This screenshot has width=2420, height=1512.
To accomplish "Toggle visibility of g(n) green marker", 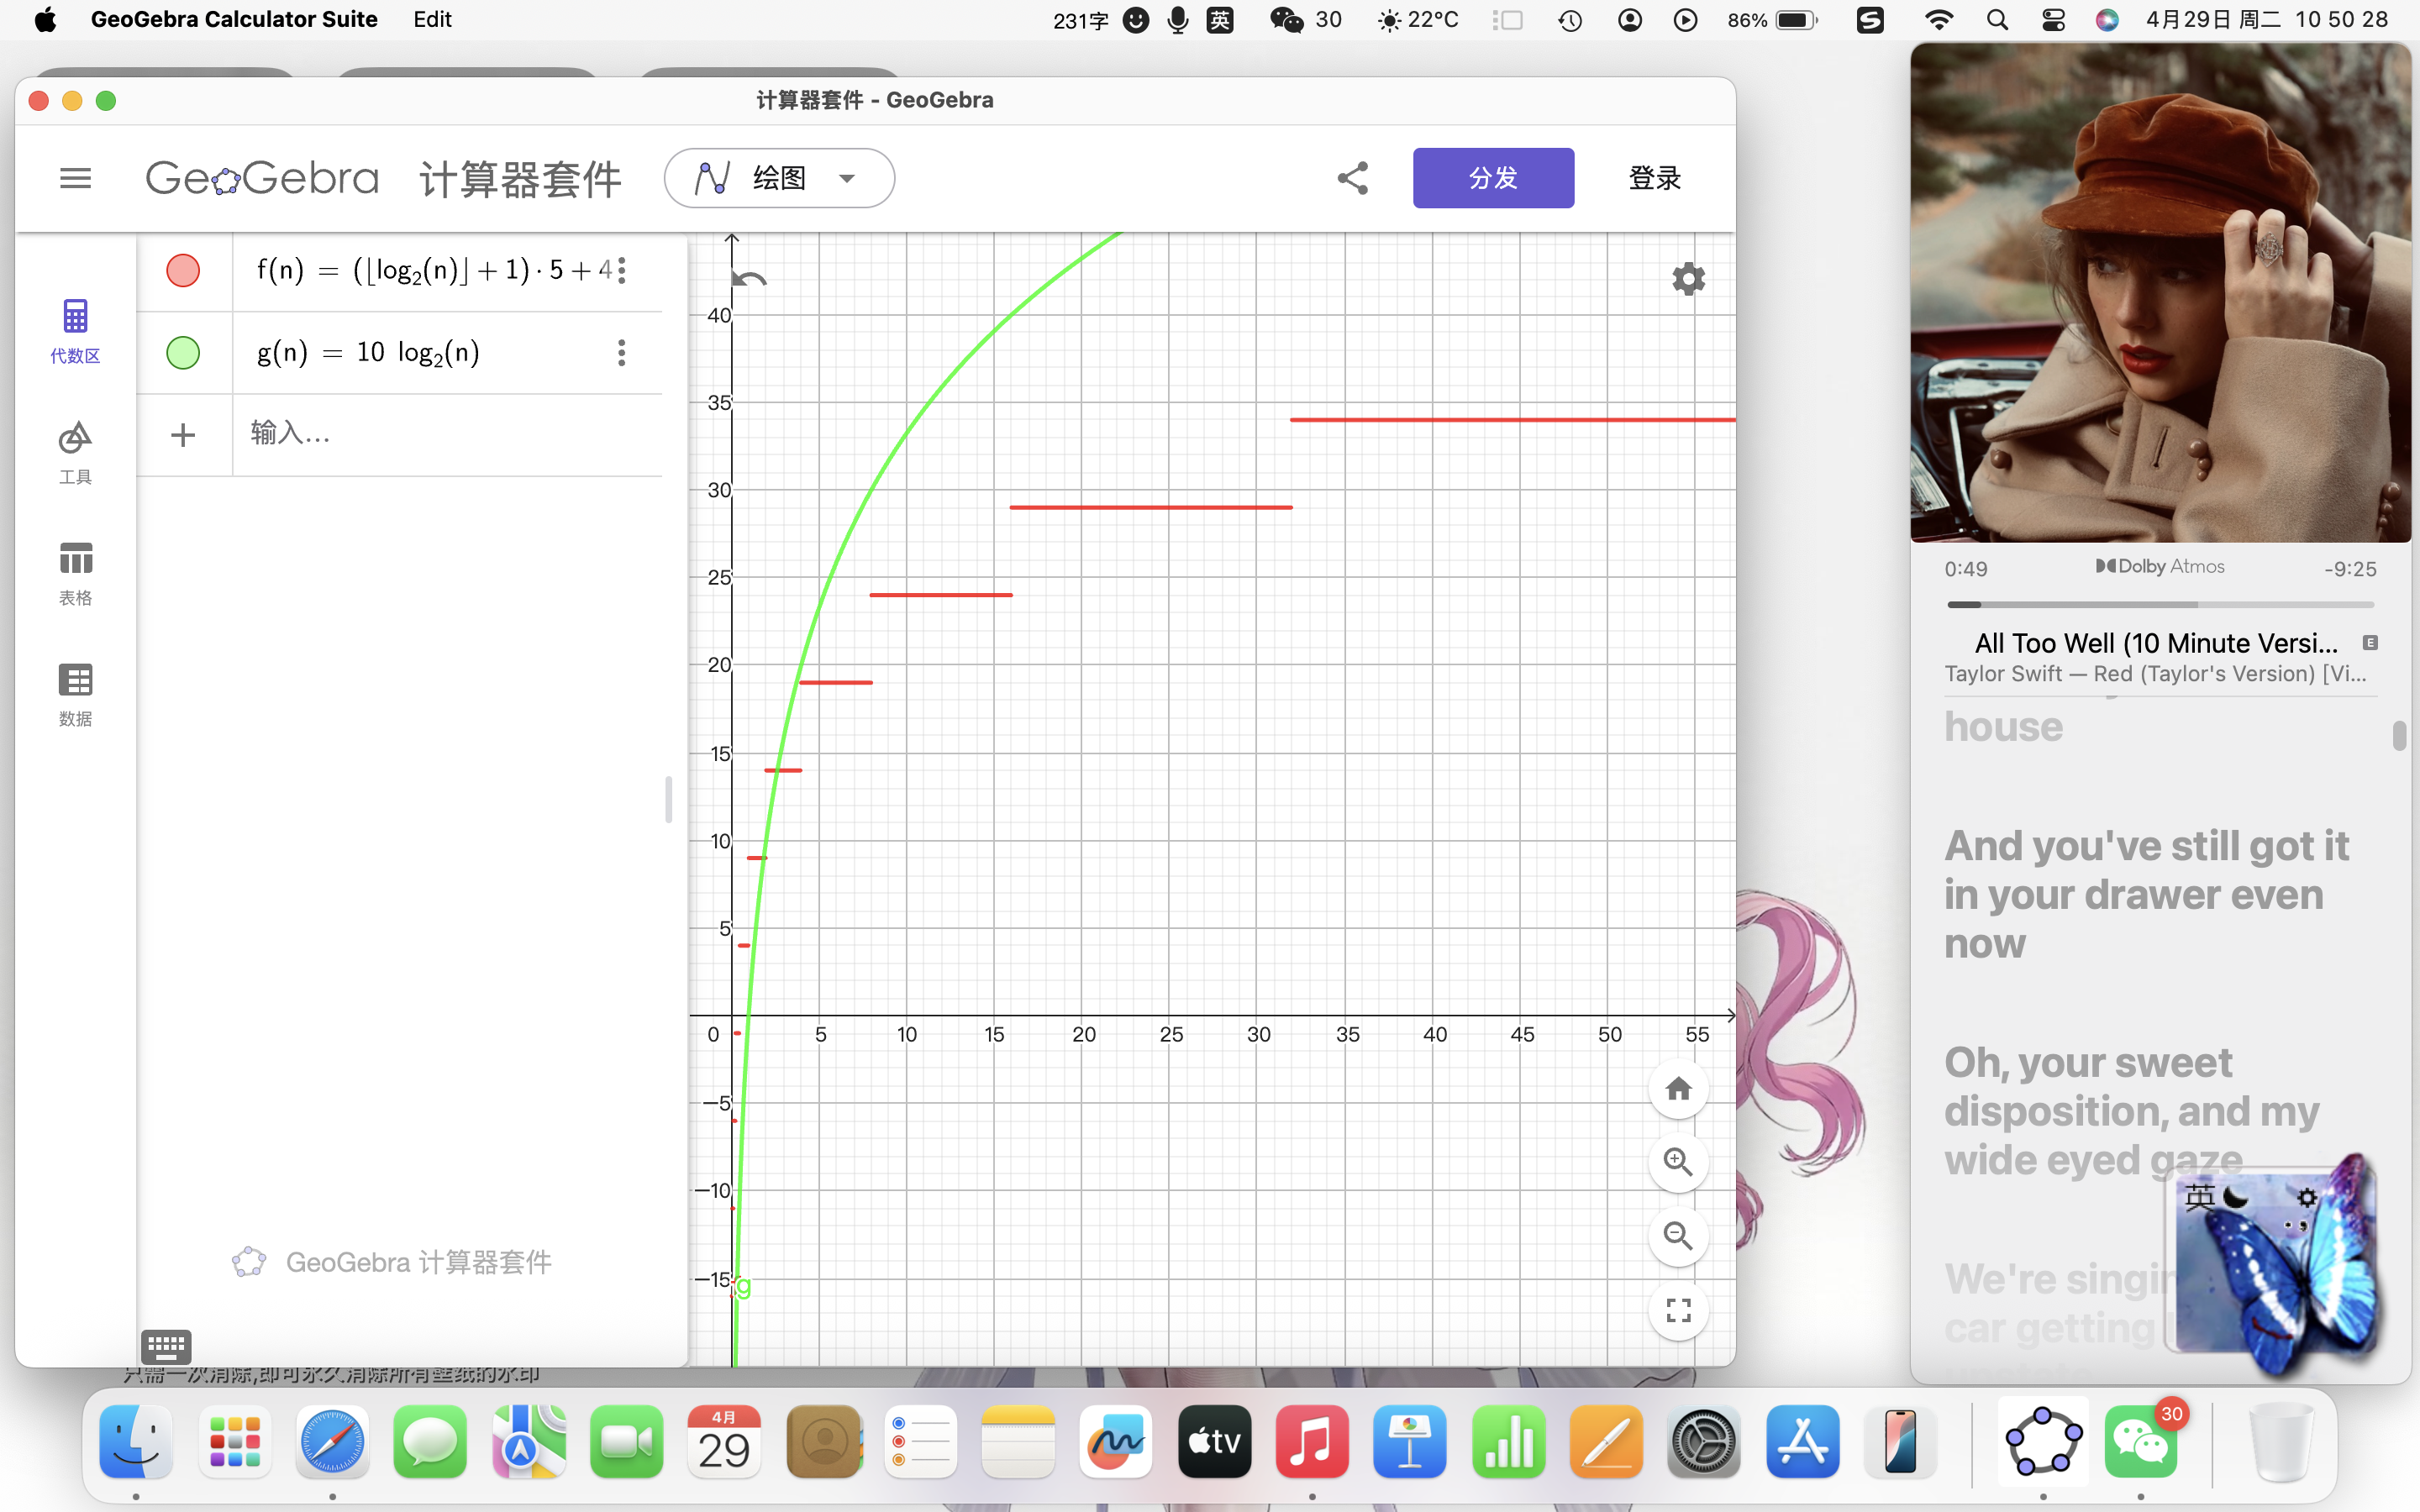I will point(183,352).
